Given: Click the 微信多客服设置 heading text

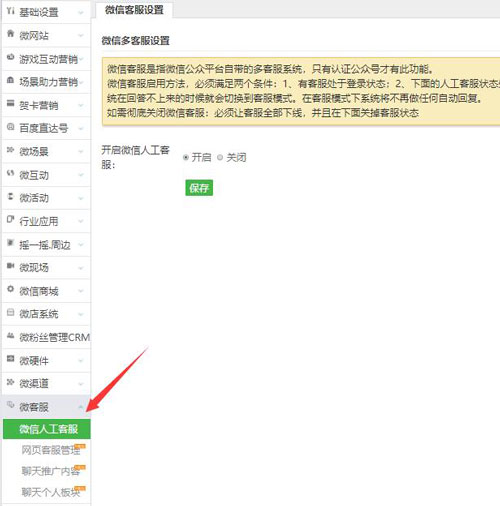Looking at the screenshot, I should (136, 41).
